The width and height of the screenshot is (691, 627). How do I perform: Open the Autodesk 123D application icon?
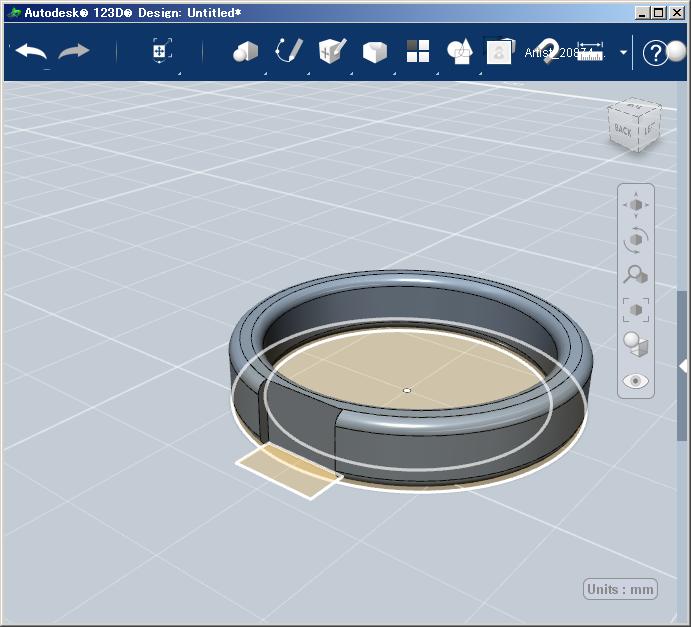pos(15,13)
